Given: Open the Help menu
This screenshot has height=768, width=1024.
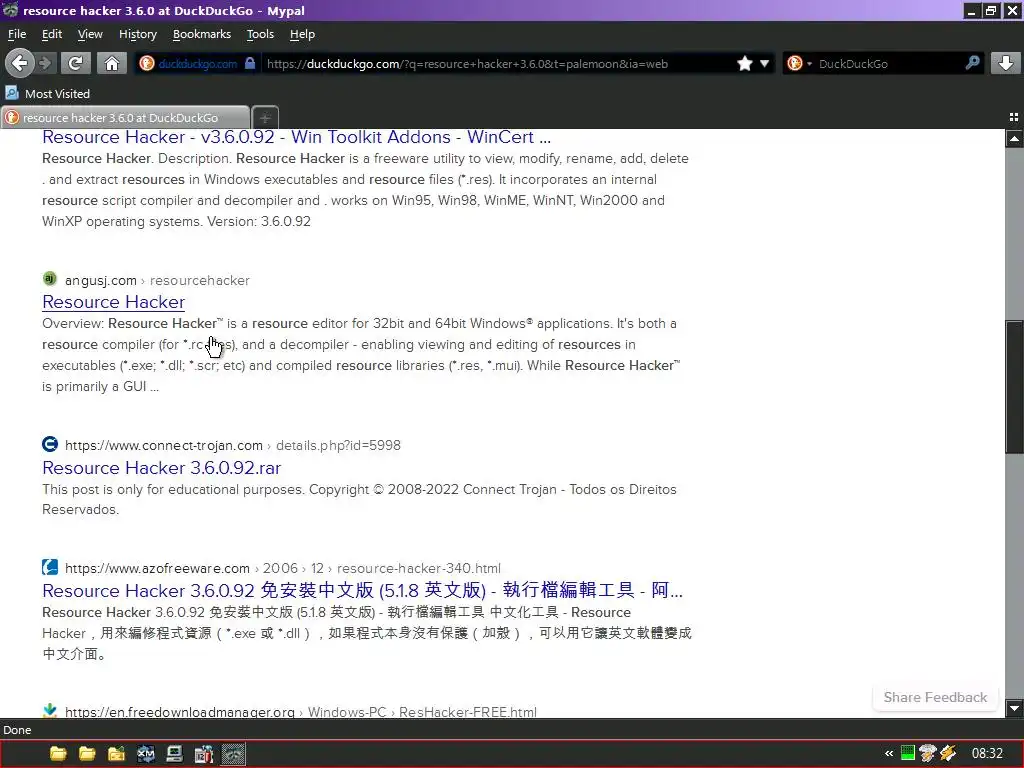Looking at the screenshot, I should (302, 34).
